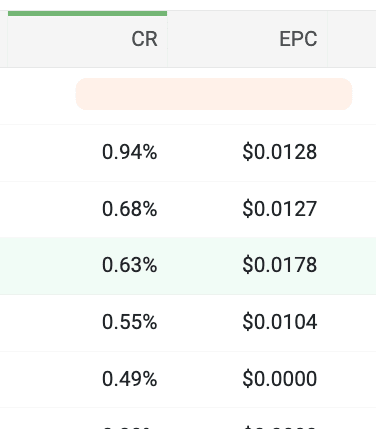
Task: Select the 0.49% CR value
Action: [x=129, y=379]
